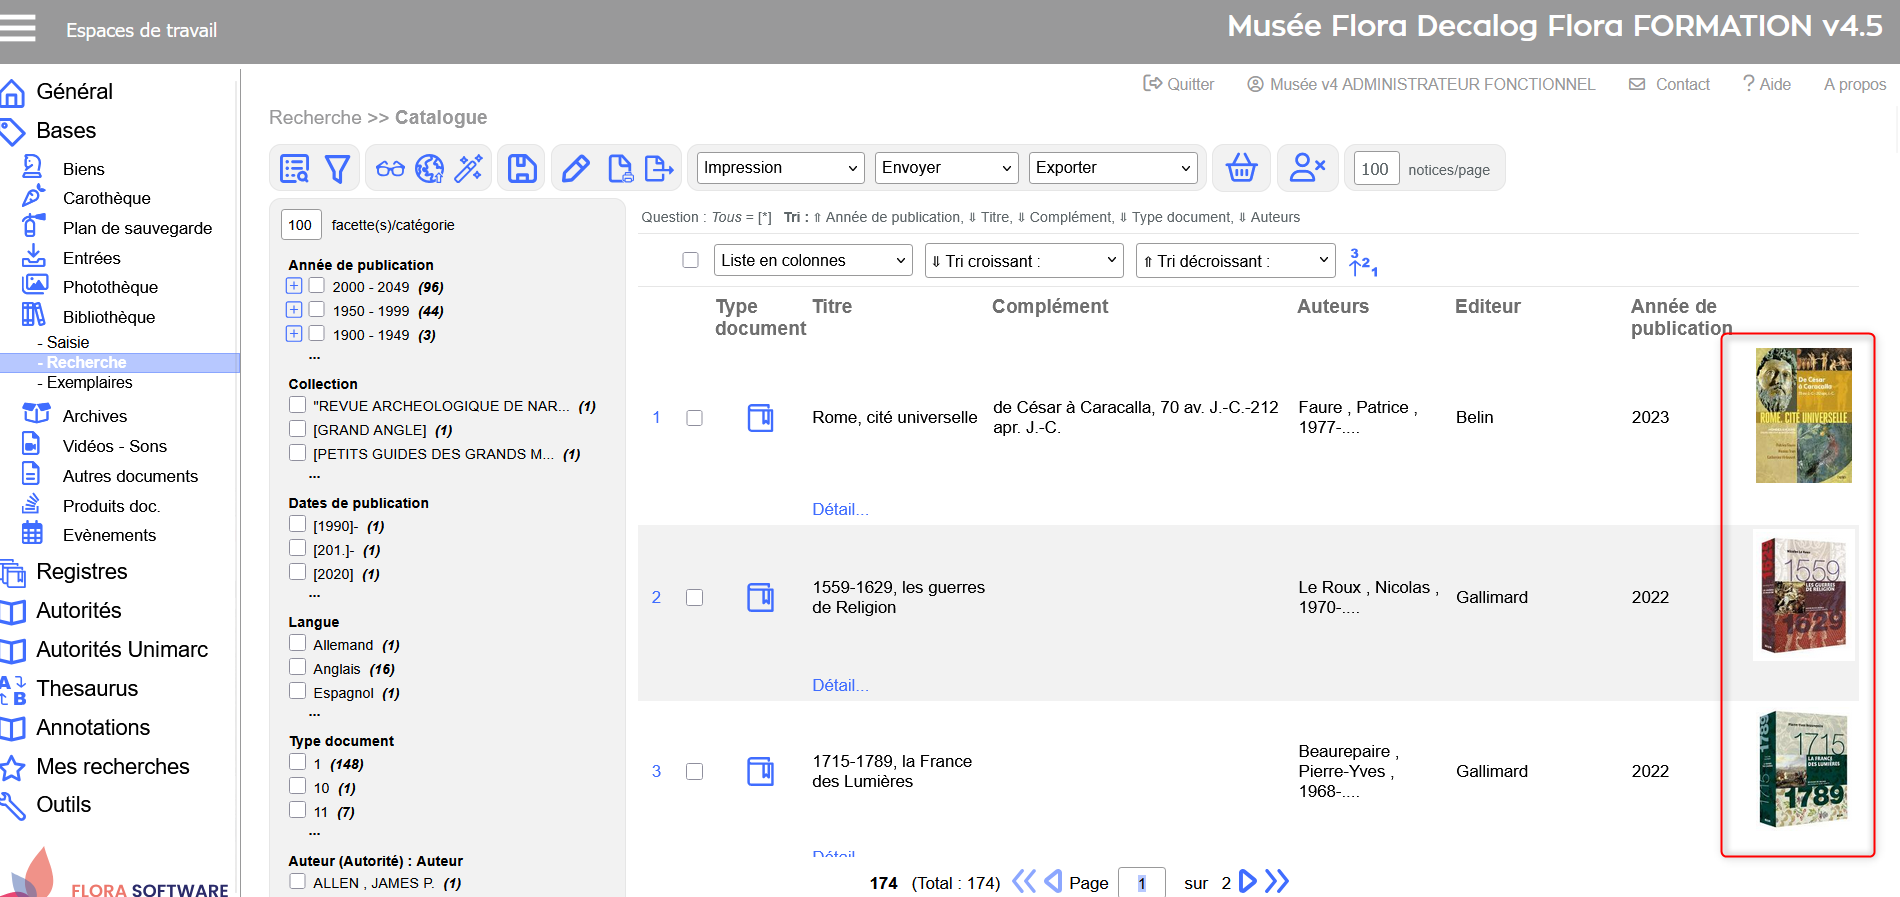Viewport: 1900px width, 897px height.
Task: Click the Quitter link
Action: pyautogui.click(x=1179, y=84)
